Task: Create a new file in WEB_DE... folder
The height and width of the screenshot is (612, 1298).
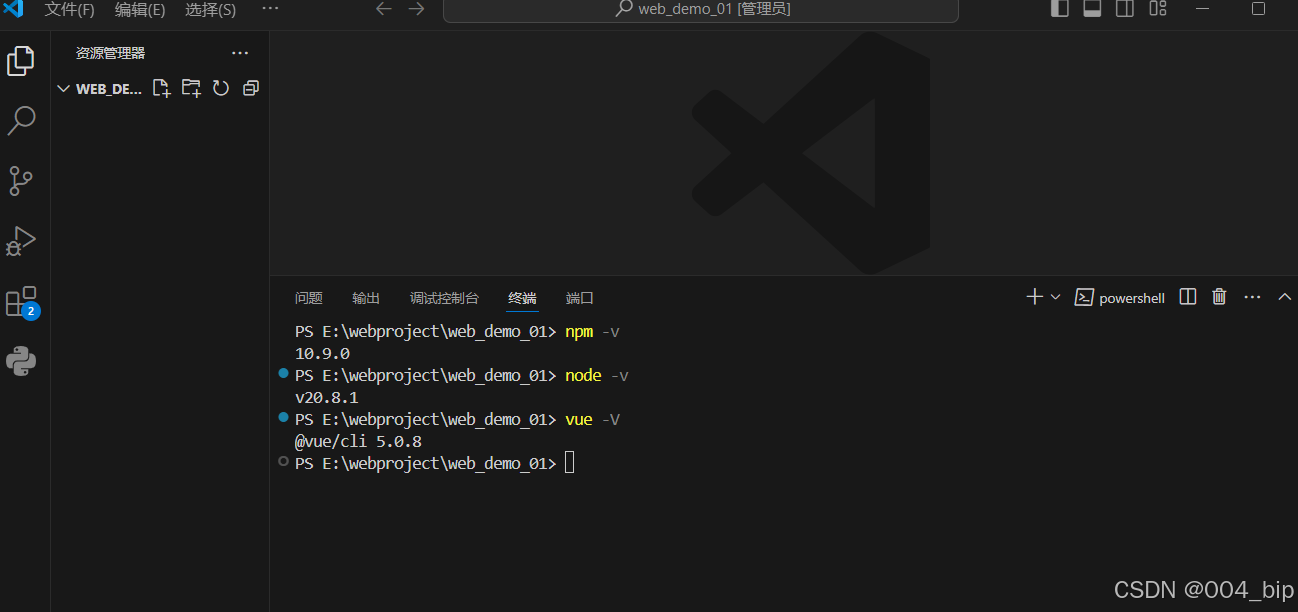Action: point(161,88)
